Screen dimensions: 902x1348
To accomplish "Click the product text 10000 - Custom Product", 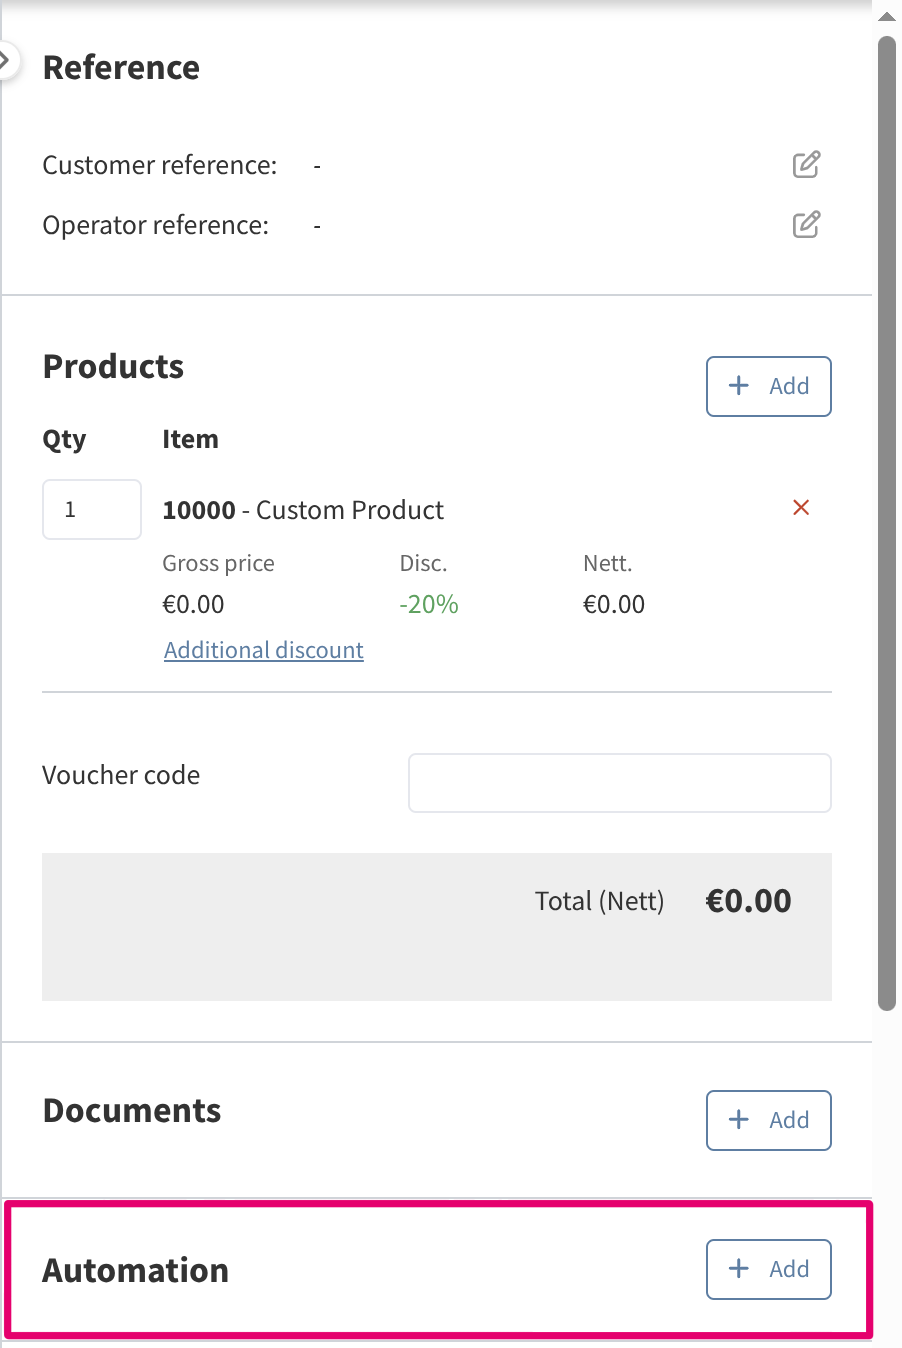I will 303,510.
